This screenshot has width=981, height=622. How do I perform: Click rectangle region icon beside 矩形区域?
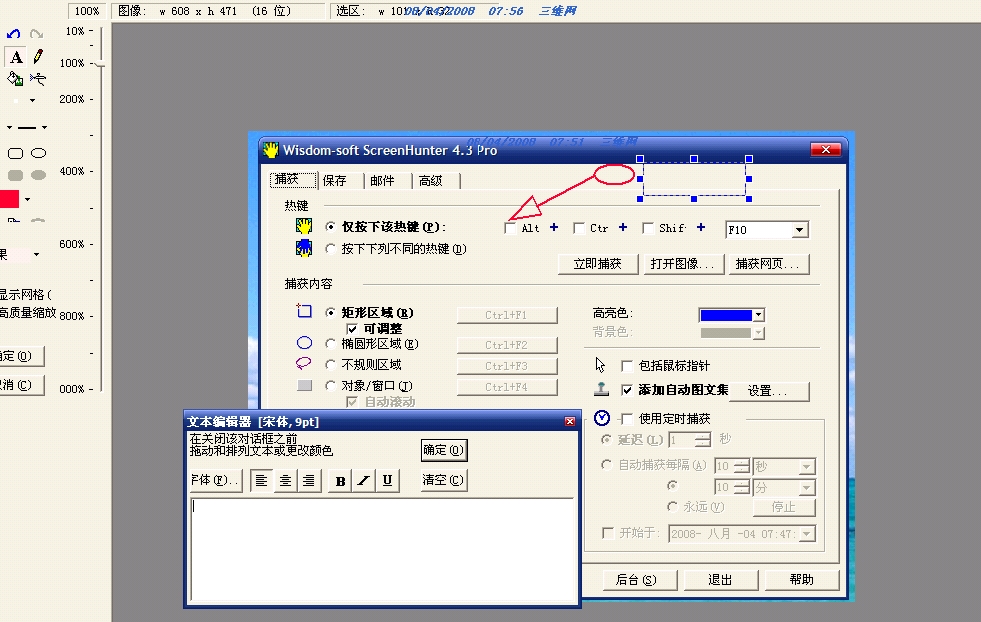[304, 311]
